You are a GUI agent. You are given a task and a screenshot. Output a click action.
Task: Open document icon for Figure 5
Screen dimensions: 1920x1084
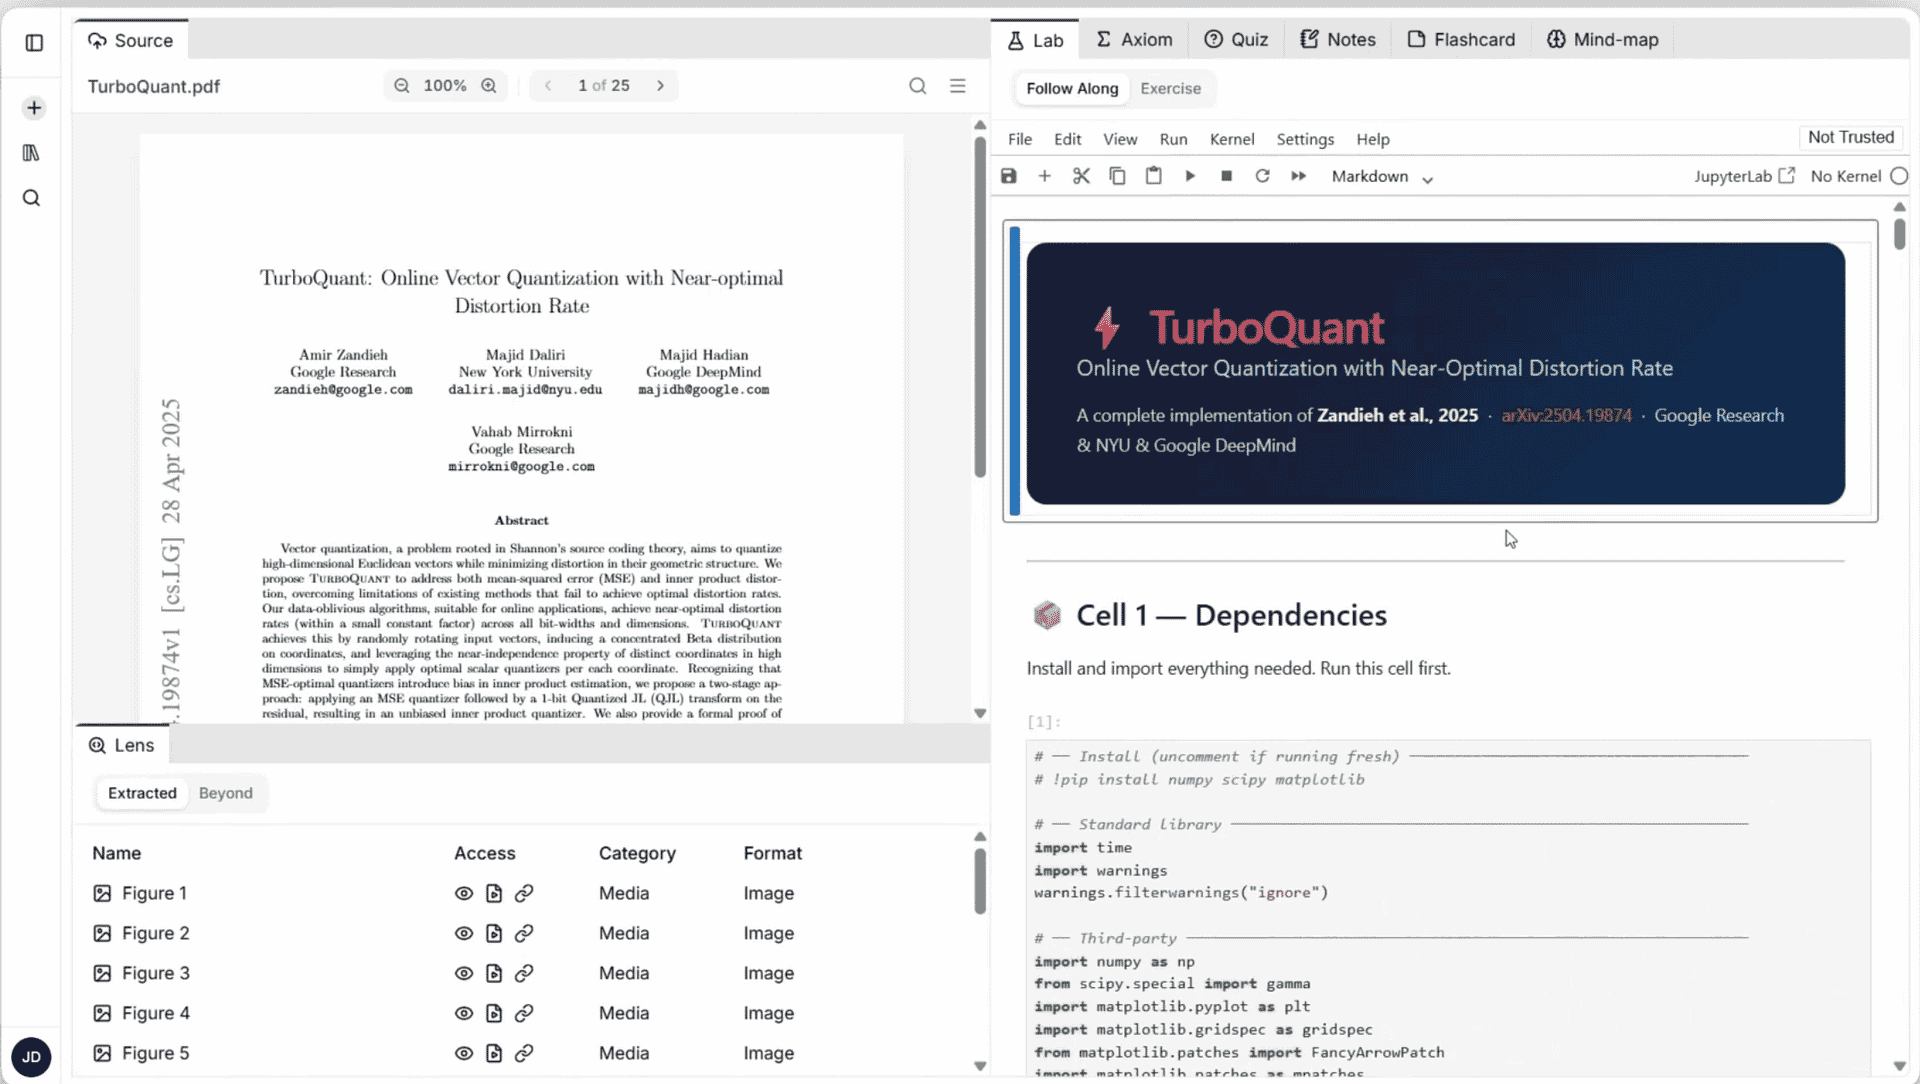[x=494, y=1053]
